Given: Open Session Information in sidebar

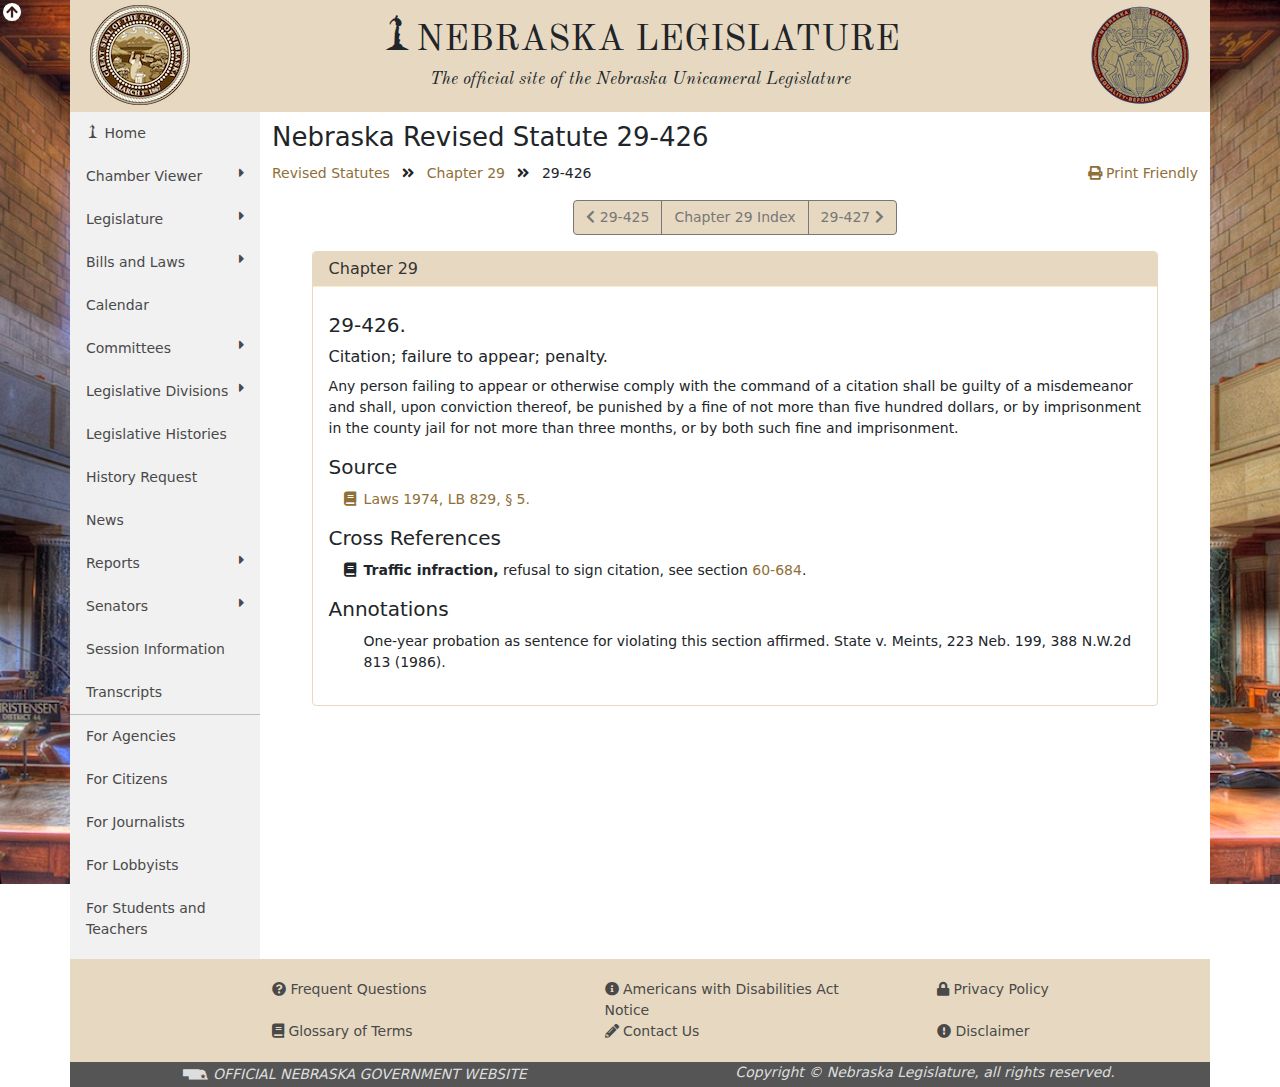Looking at the screenshot, I should point(165,649).
